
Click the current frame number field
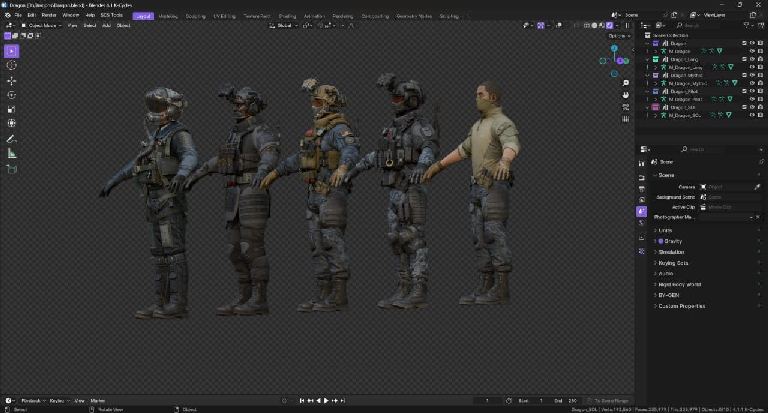[487, 401]
